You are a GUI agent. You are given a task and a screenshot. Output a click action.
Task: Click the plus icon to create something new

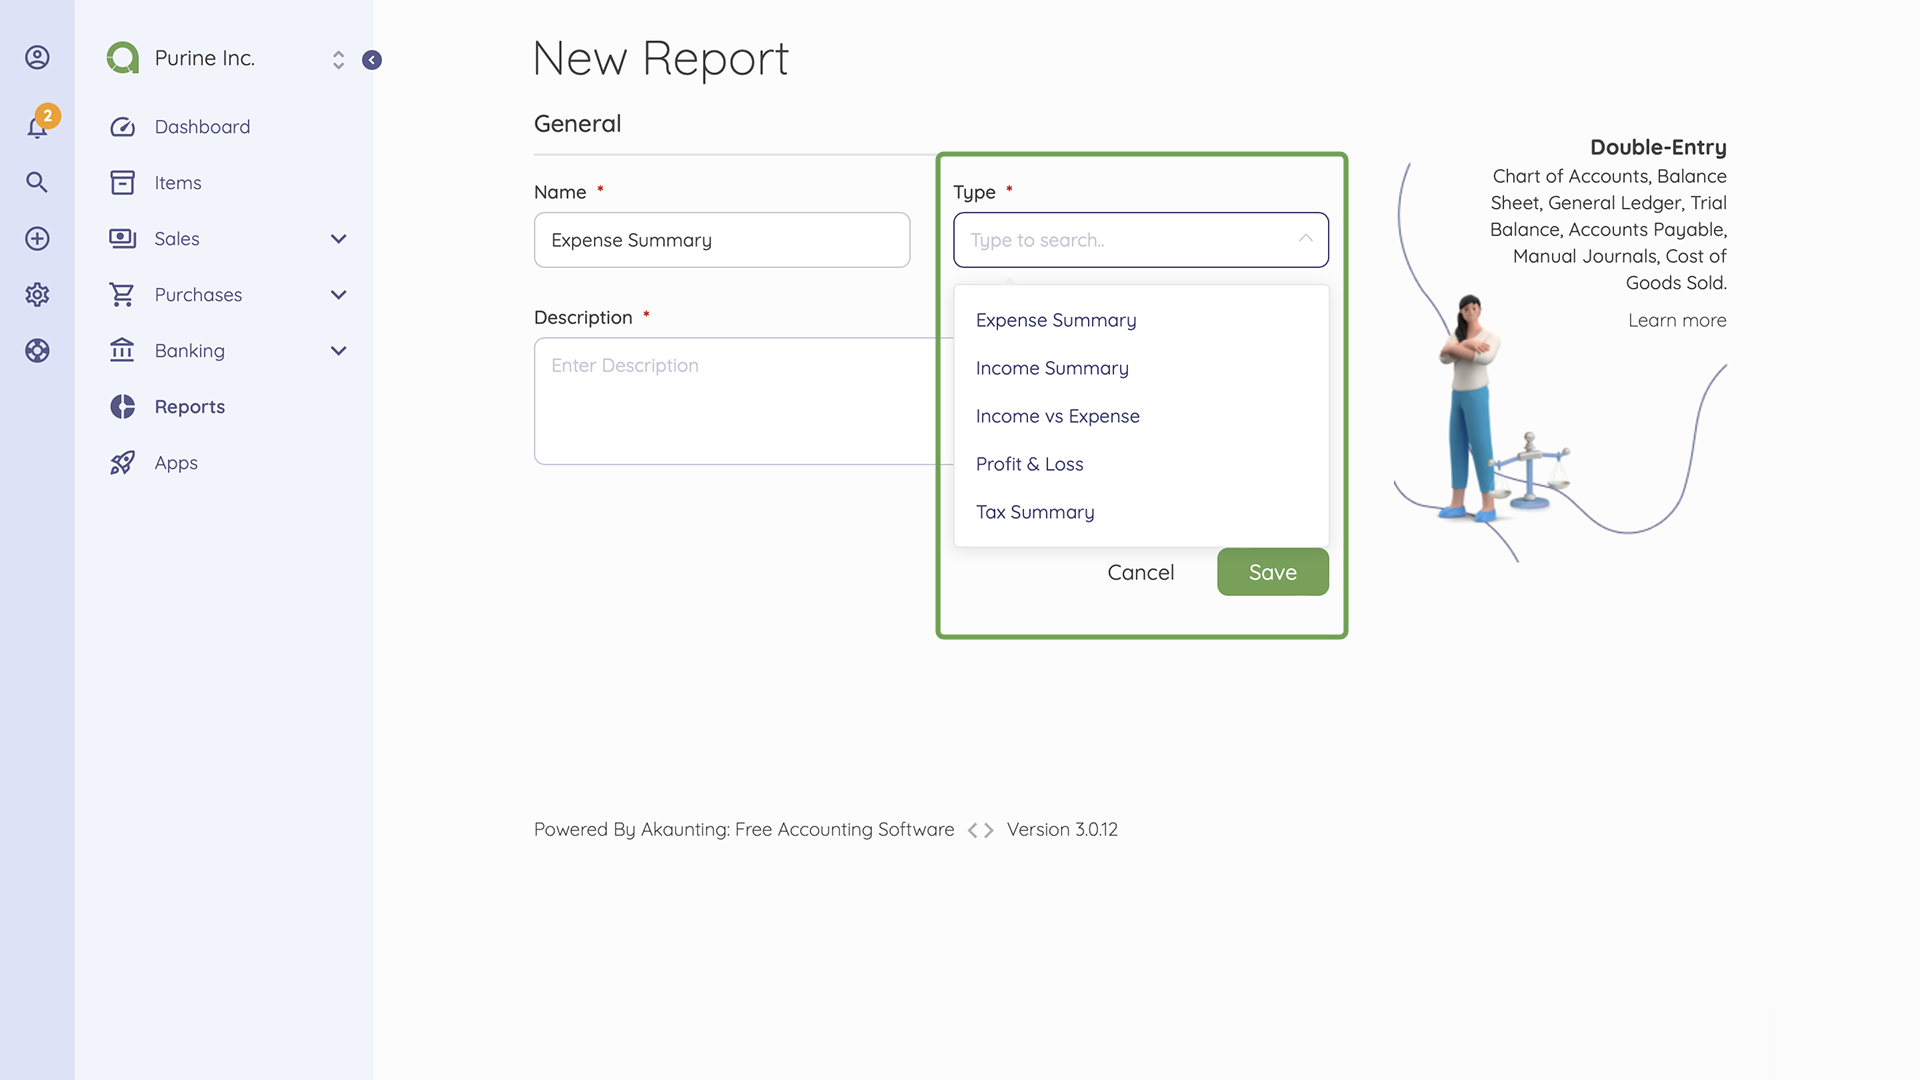click(37, 238)
